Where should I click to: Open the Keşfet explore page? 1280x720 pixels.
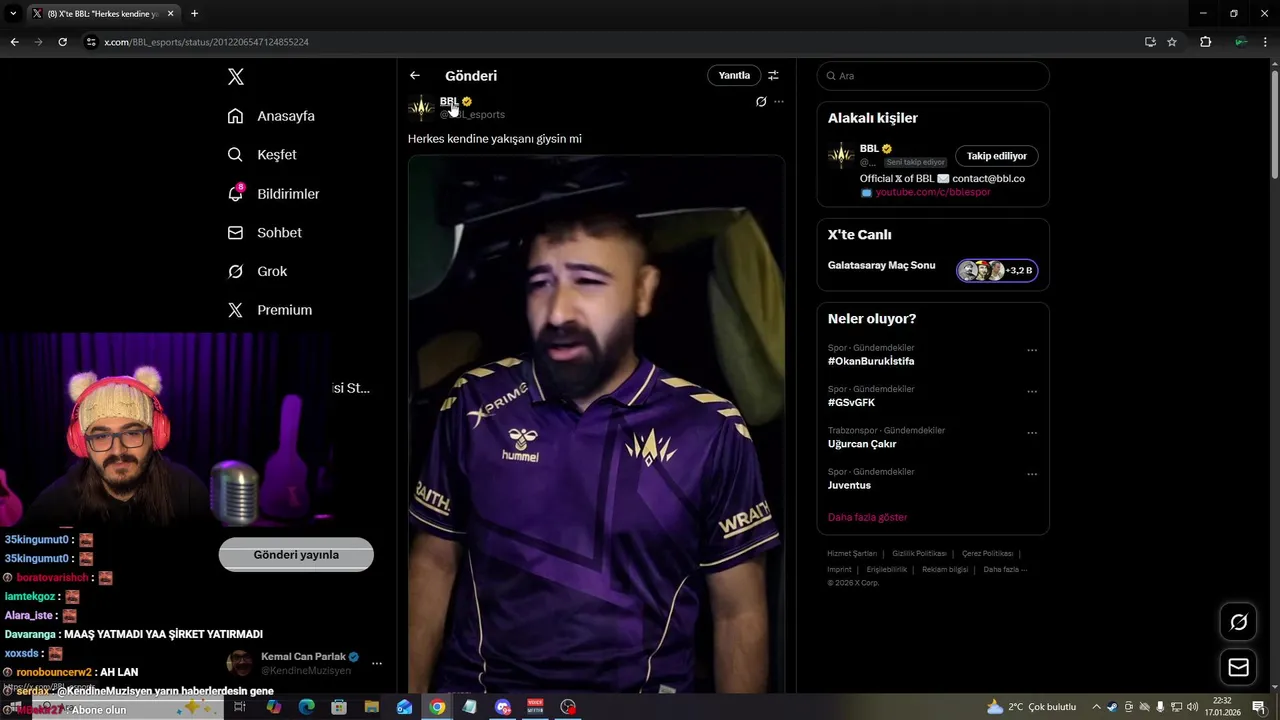pyautogui.click(x=262, y=155)
